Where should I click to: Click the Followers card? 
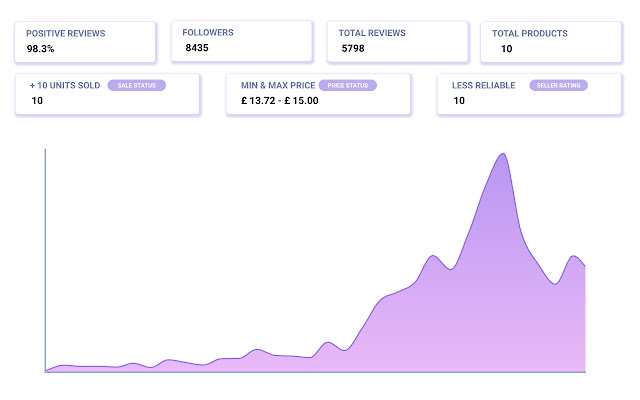(x=242, y=42)
